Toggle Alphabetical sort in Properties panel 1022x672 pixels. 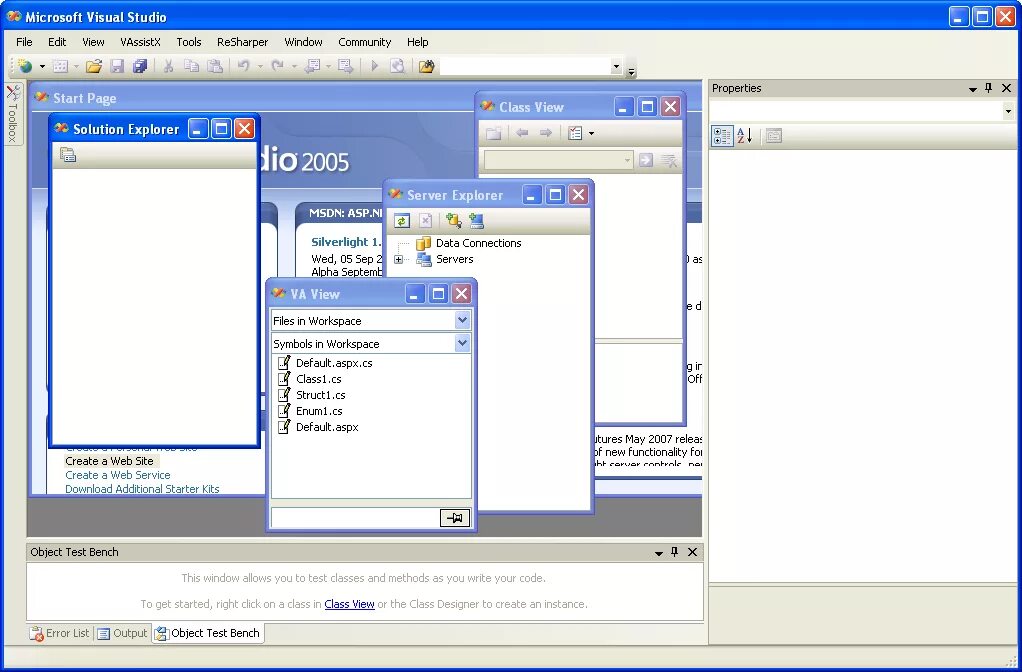click(745, 136)
